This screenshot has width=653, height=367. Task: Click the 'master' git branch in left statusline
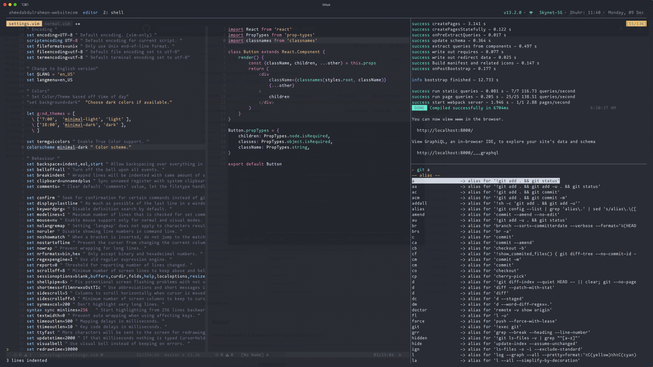click(172, 355)
